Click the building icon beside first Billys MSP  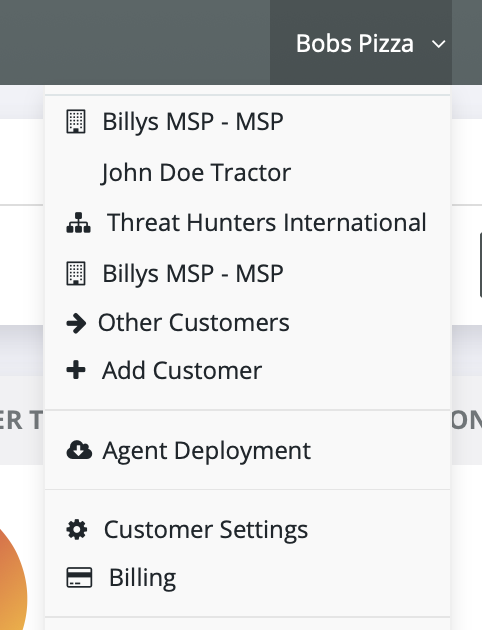click(x=76, y=121)
